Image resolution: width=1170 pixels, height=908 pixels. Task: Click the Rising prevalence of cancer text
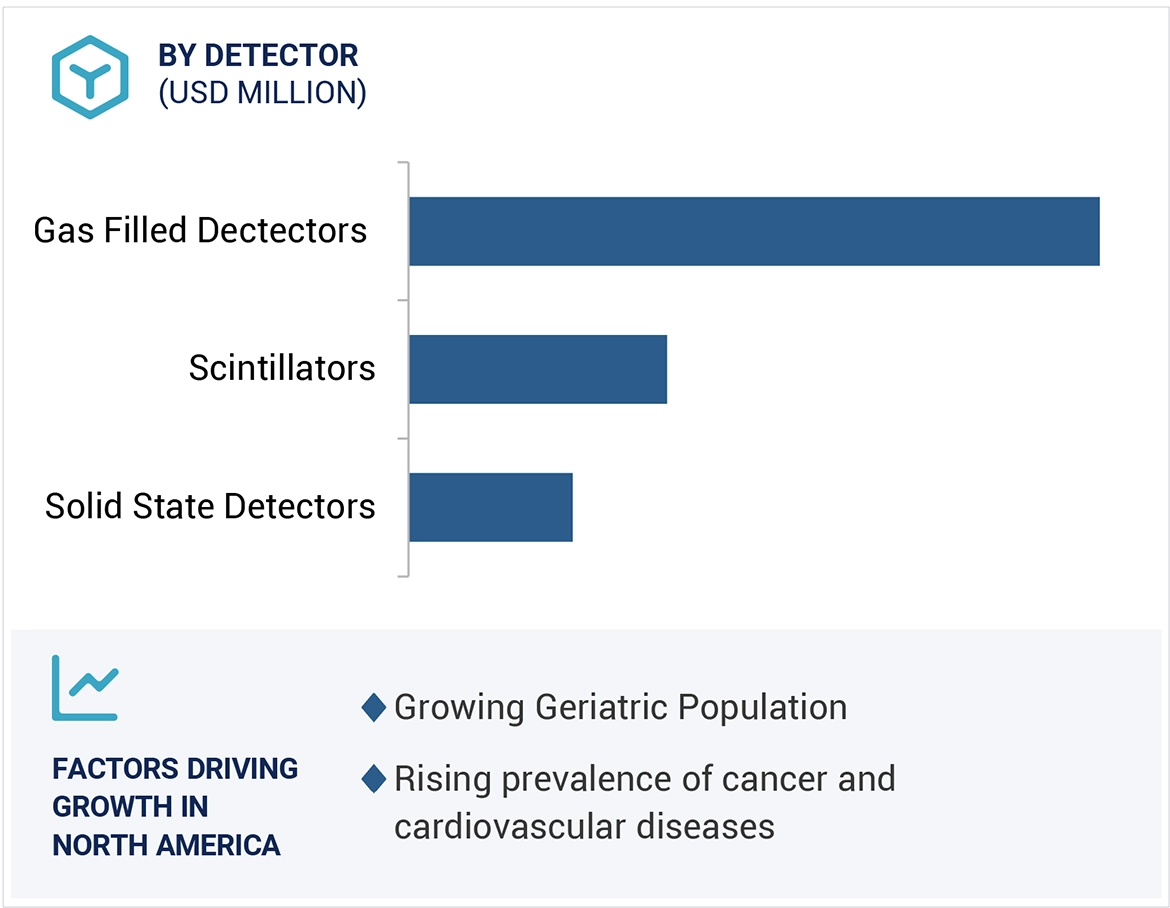644,779
